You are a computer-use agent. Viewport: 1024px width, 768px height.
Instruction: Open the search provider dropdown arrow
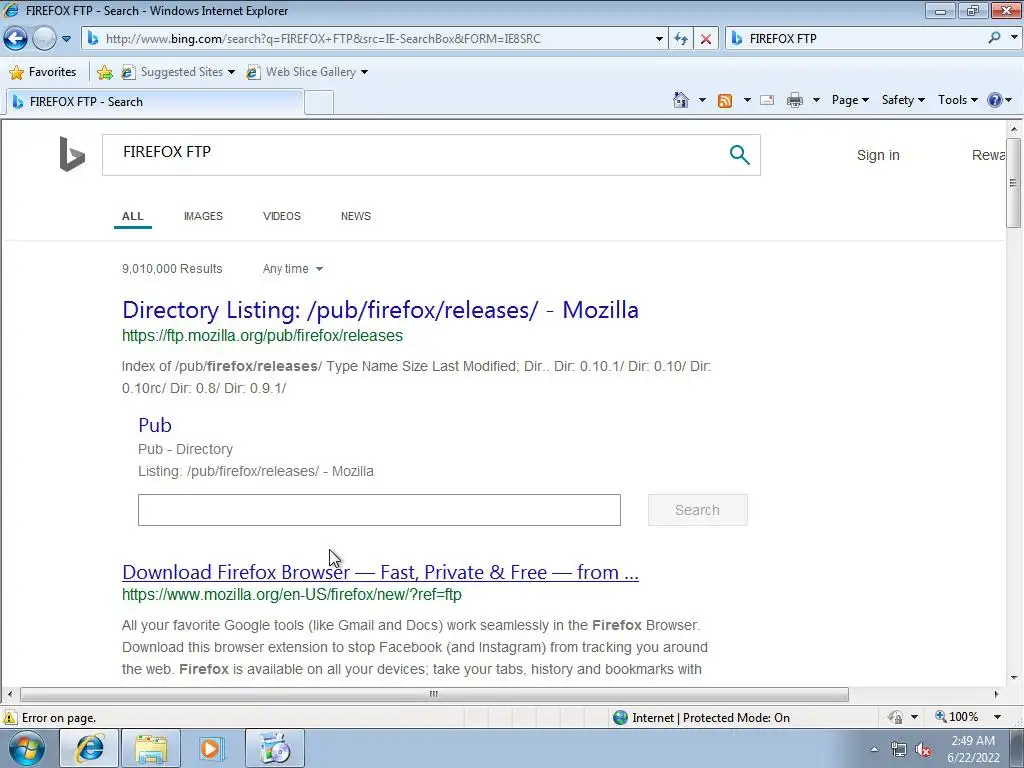[x=1014, y=38]
